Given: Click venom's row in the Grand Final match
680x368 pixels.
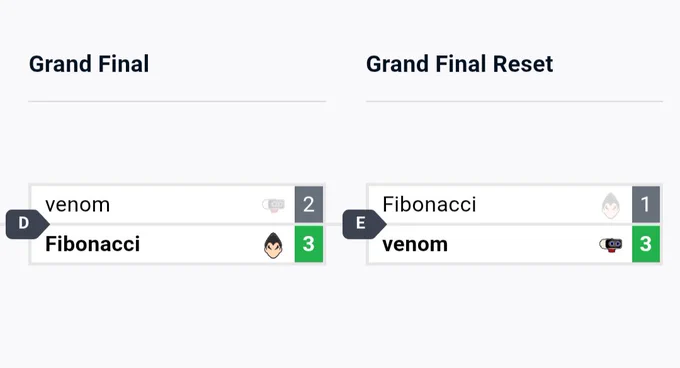Looking at the screenshot, I should [x=177, y=205].
